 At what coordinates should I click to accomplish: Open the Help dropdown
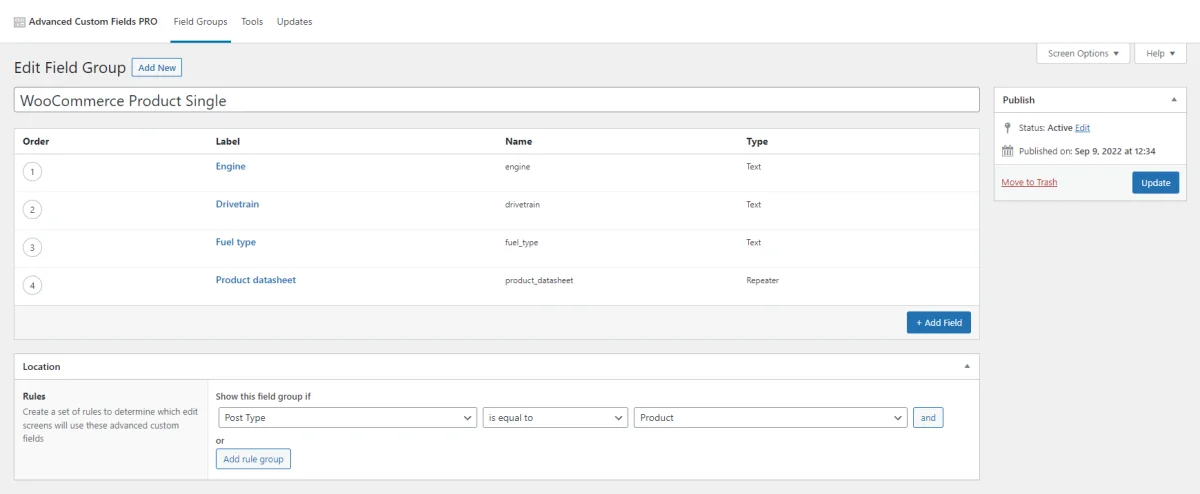tap(1160, 54)
